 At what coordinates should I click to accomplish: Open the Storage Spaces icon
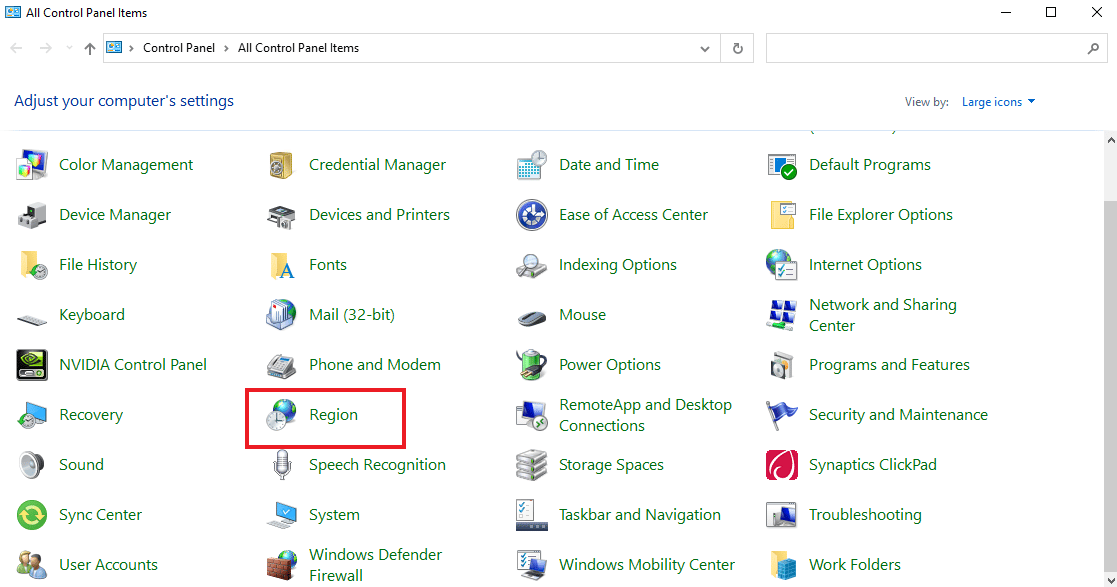531,465
